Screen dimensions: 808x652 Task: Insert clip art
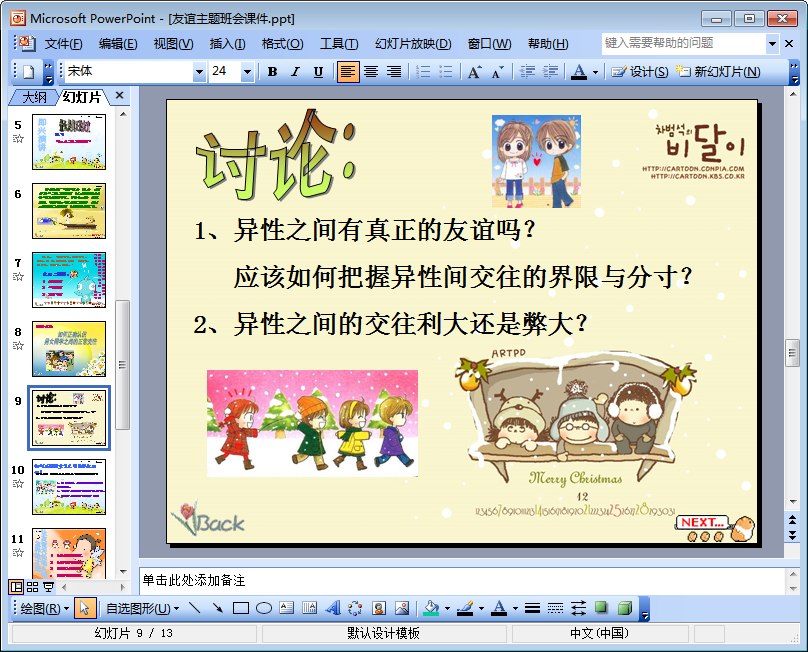(x=379, y=609)
